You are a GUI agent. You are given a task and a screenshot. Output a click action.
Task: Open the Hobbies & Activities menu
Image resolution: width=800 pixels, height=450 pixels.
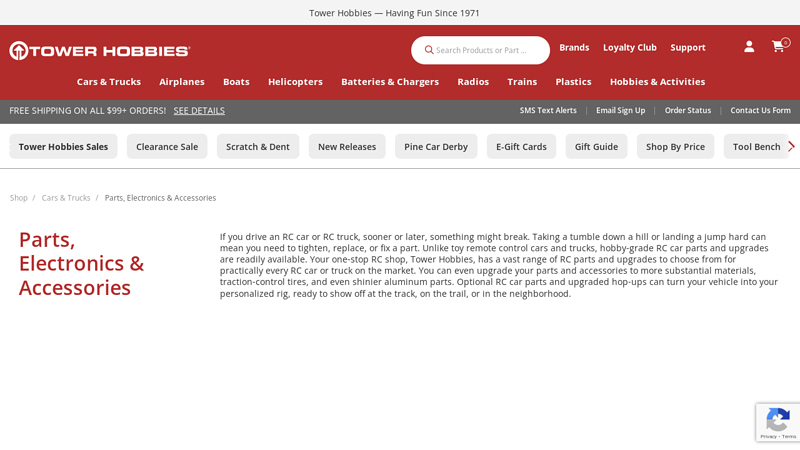pos(657,82)
